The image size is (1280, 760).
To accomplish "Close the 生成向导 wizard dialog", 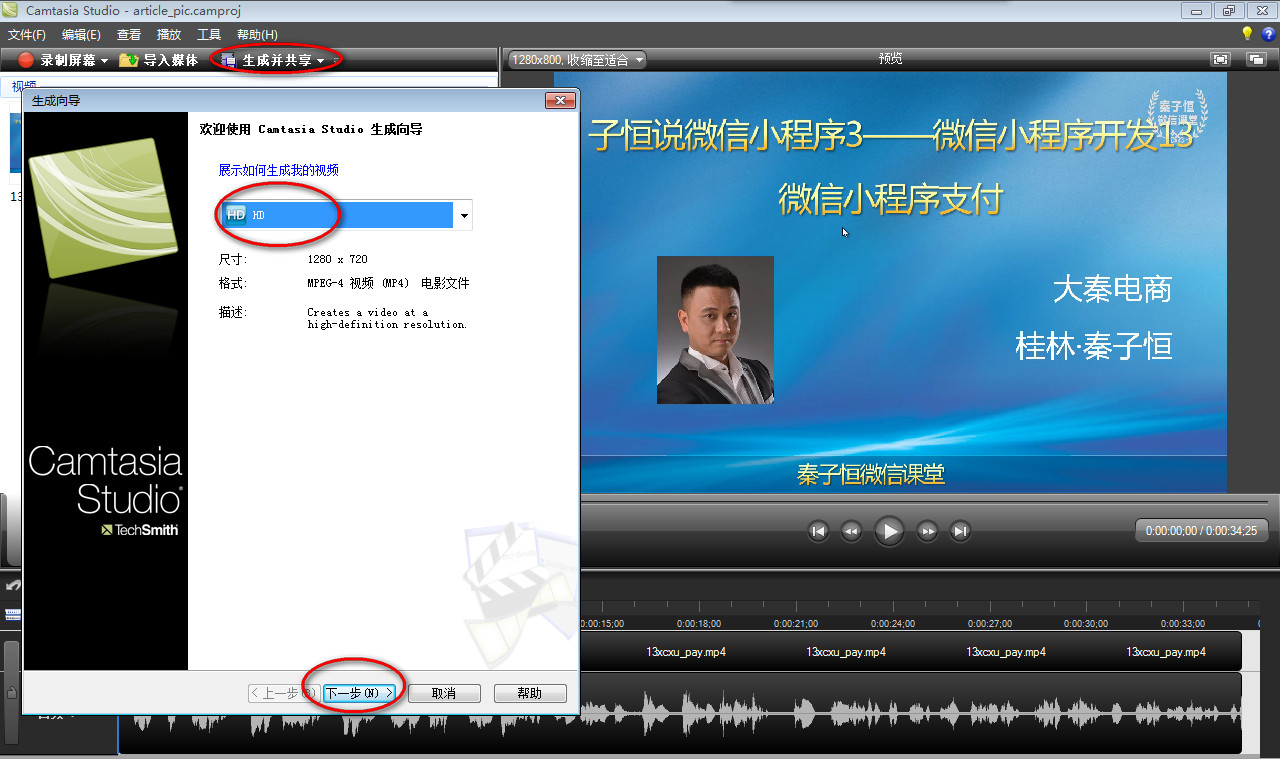I will coord(559,100).
